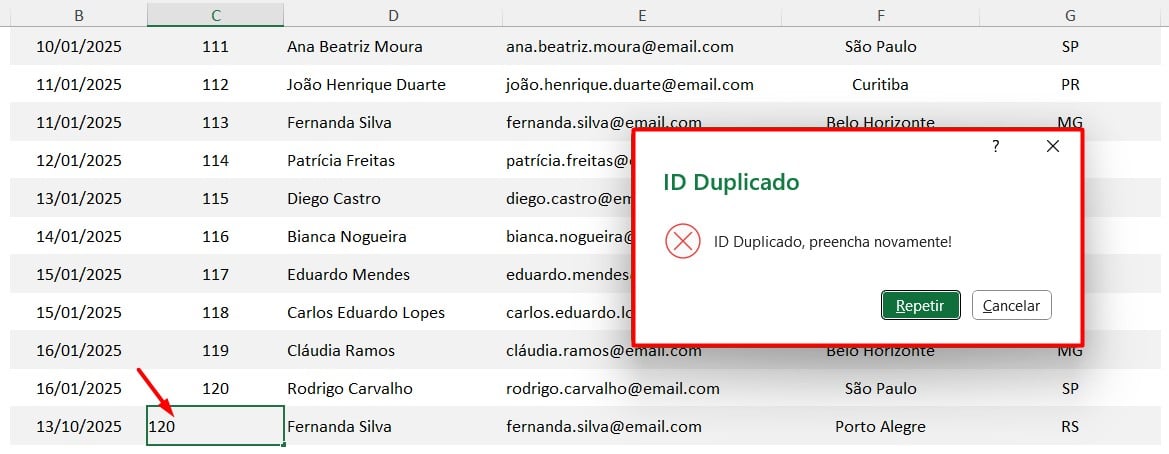Select date 15/01/2025 in Eduardo Mendes row
Screen dimensions: 1169x454
pos(79,274)
